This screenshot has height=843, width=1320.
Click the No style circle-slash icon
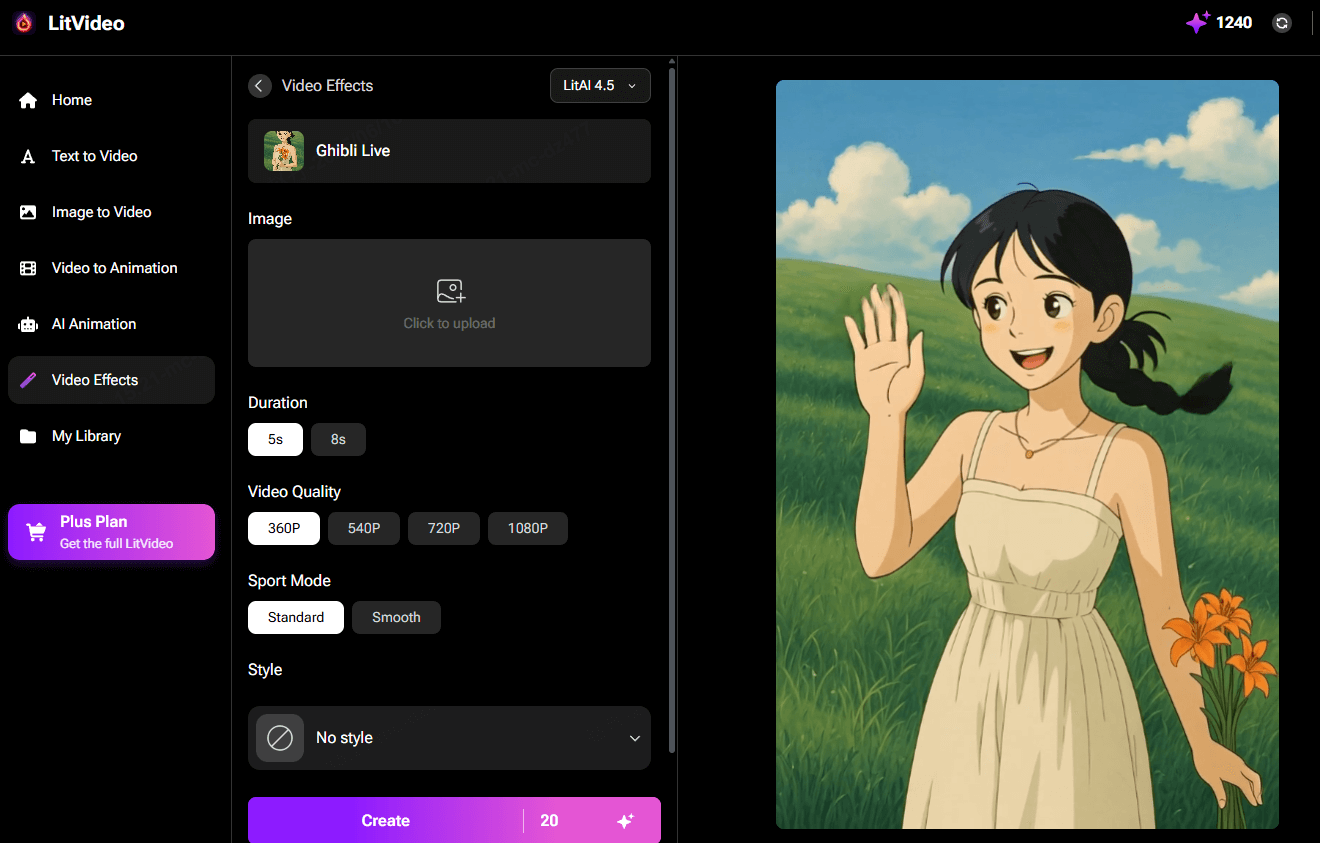[x=280, y=738]
